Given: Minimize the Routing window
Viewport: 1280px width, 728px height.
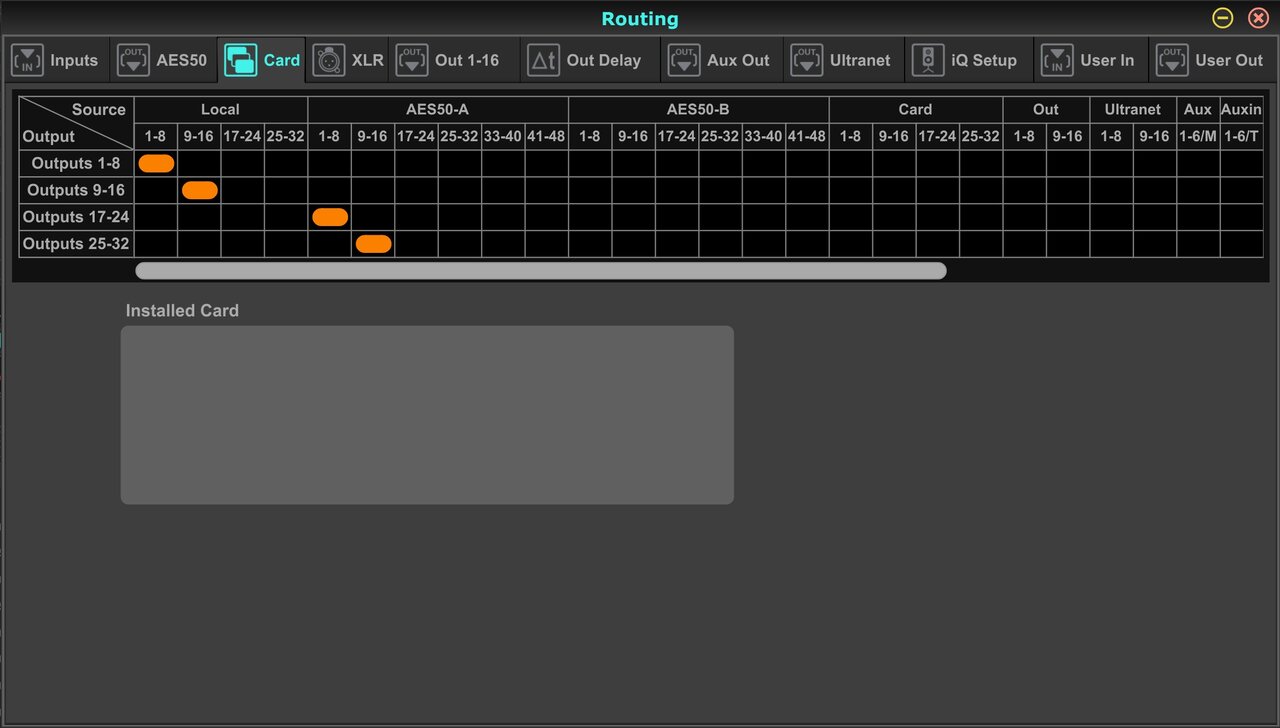Looking at the screenshot, I should point(1223,18).
